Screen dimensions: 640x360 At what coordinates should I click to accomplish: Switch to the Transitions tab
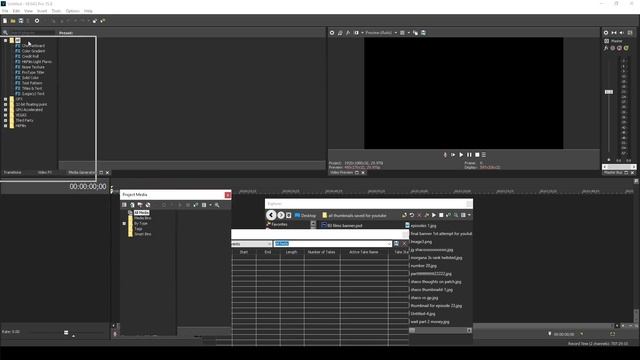click(x=13, y=173)
